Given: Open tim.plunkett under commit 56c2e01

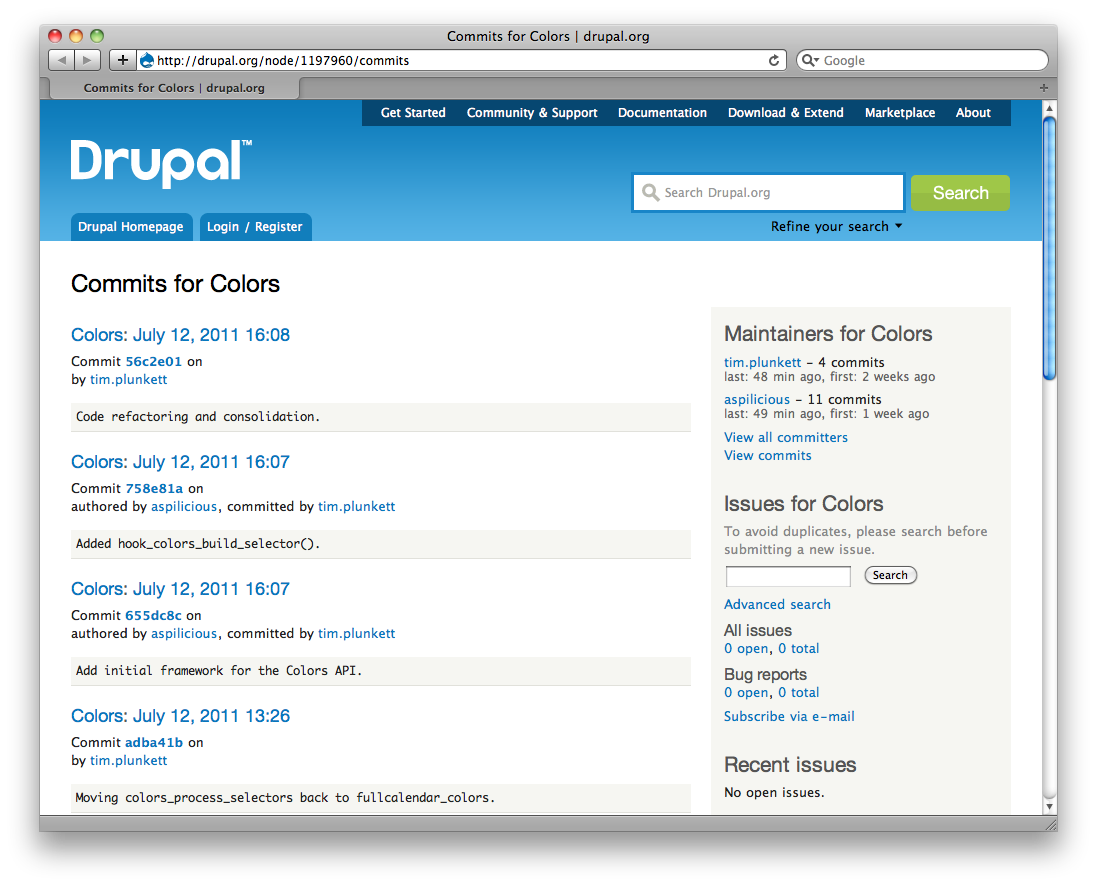Looking at the screenshot, I should click(129, 379).
